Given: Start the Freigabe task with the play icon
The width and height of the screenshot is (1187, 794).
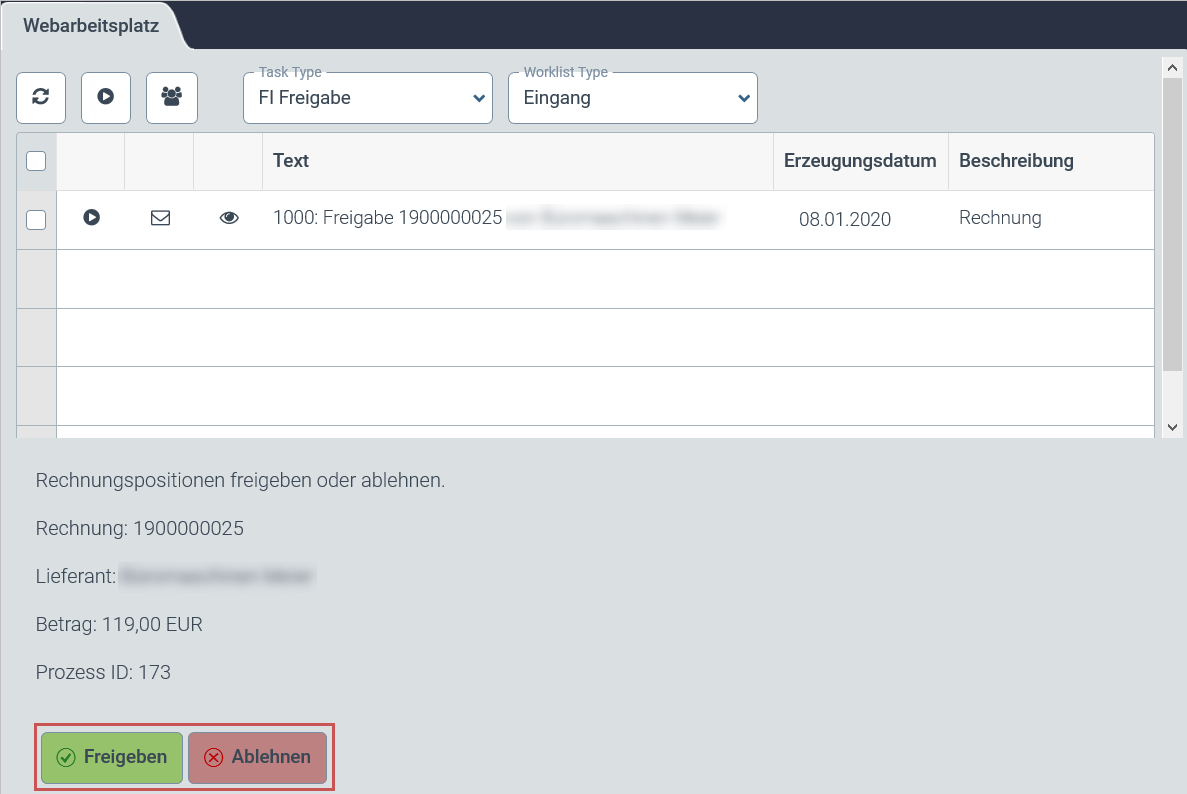Looking at the screenshot, I should point(92,218).
